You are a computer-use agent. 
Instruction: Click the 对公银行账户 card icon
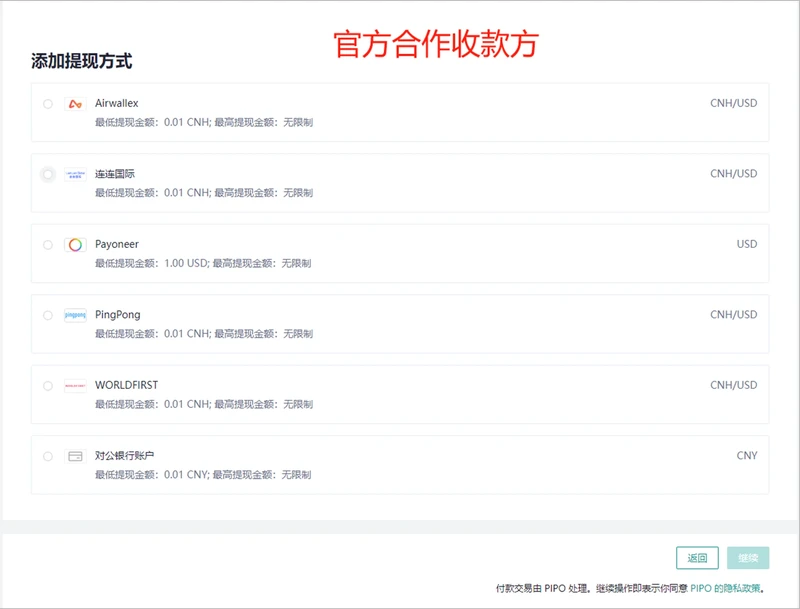tap(75, 456)
